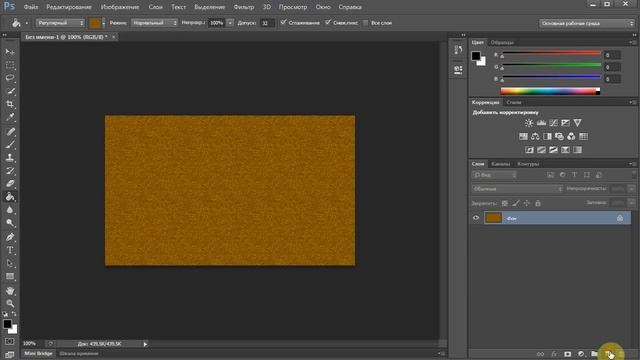This screenshot has width=640, height=360.
Task: Click the tolerance Допуск input field
Action: (267, 23)
